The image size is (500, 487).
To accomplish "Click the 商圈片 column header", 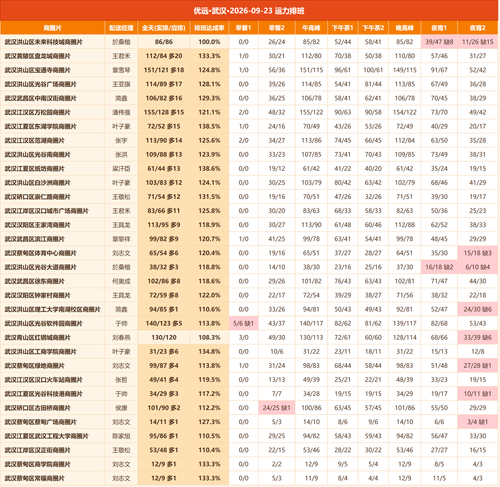I will (x=52, y=28).
